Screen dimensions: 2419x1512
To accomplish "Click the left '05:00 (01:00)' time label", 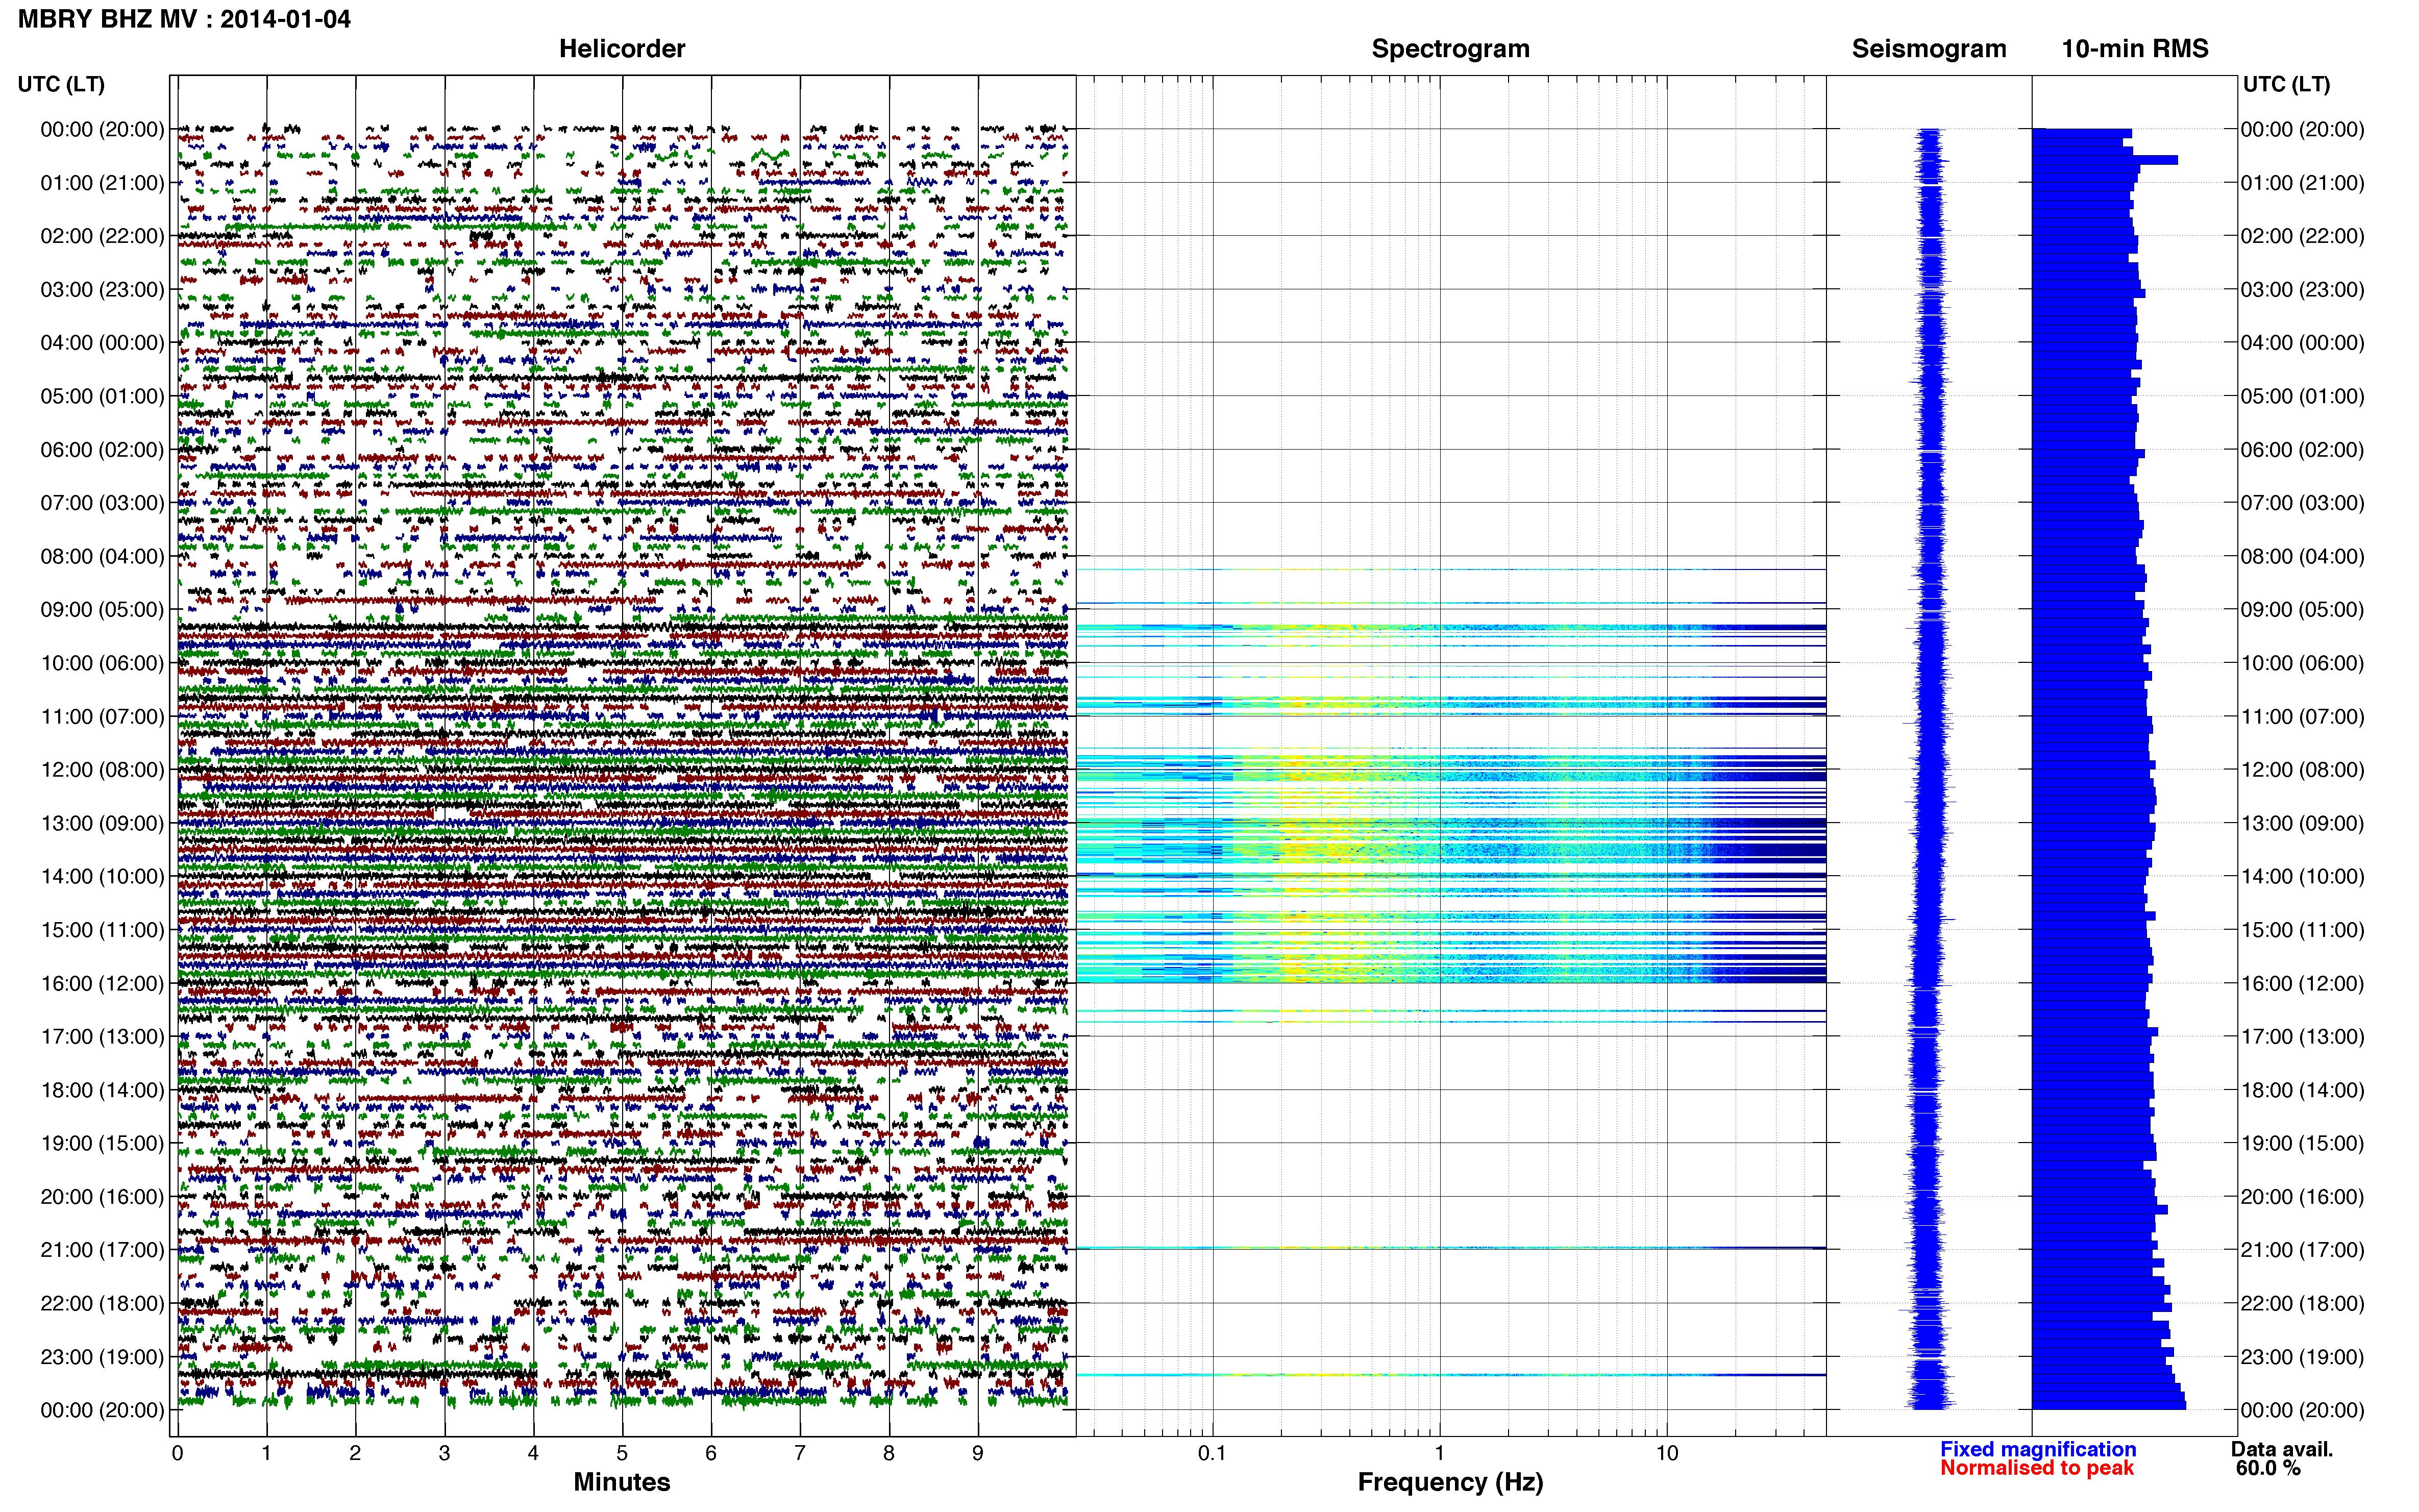I will point(102,396).
